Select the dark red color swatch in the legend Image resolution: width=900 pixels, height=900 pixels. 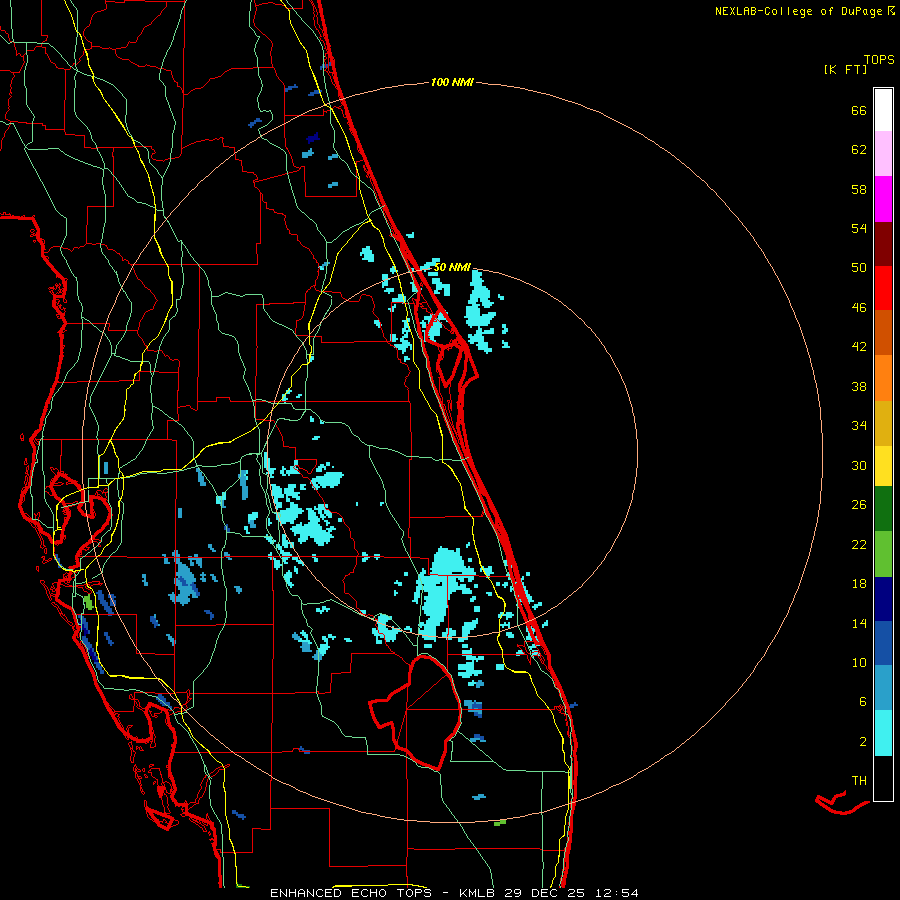point(883,245)
